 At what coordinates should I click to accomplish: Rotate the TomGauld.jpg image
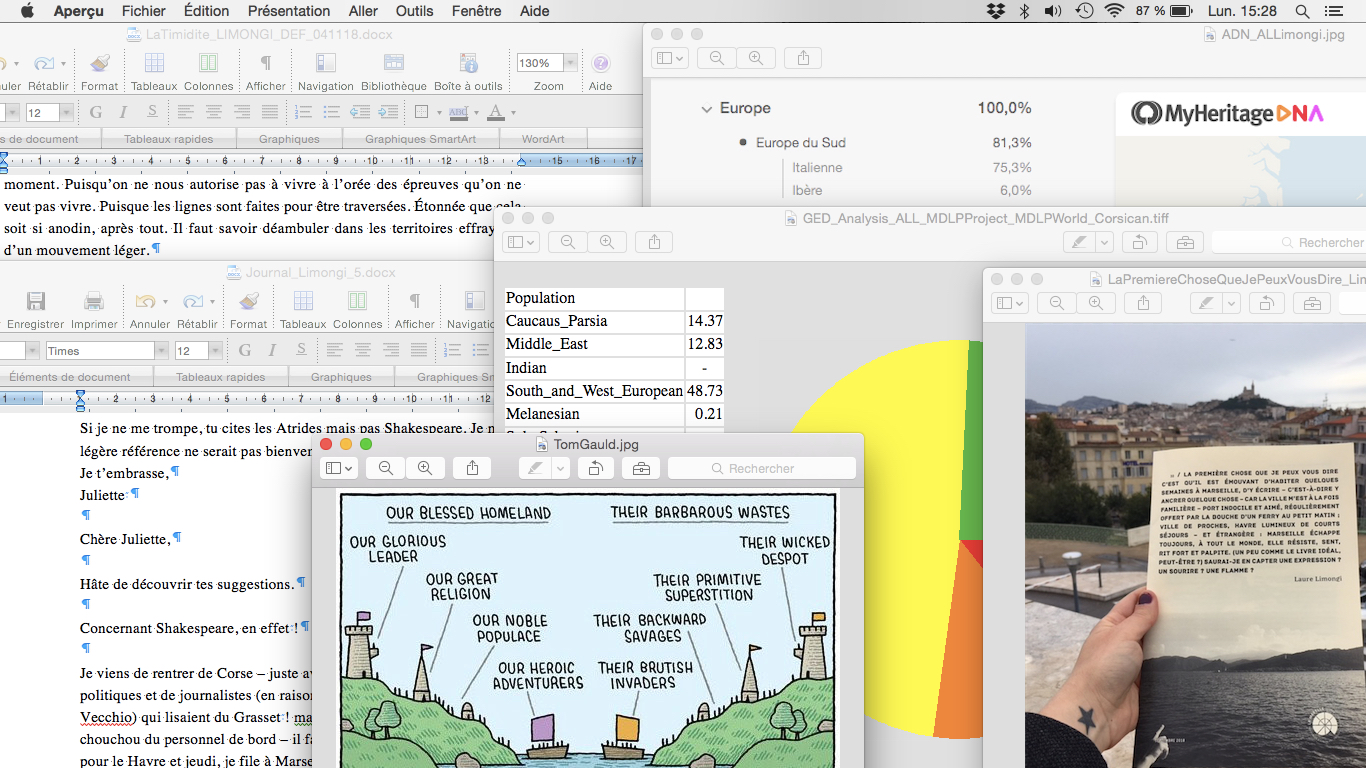point(595,468)
